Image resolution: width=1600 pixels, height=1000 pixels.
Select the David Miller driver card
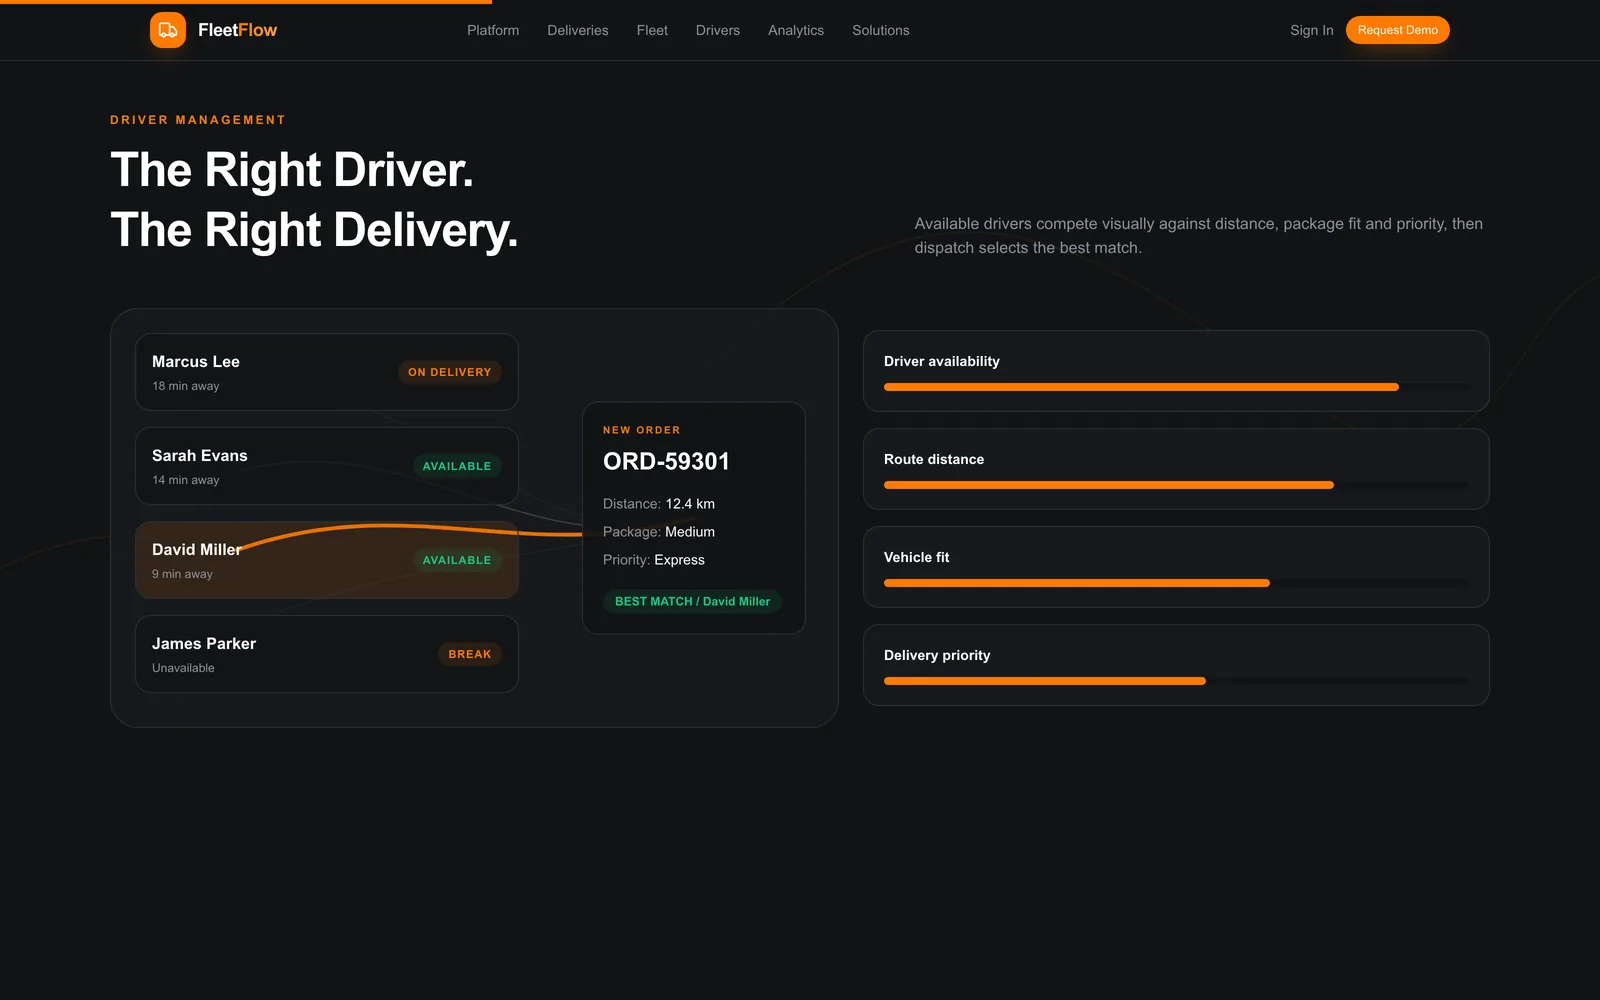pyautogui.click(x=327, y=560)
